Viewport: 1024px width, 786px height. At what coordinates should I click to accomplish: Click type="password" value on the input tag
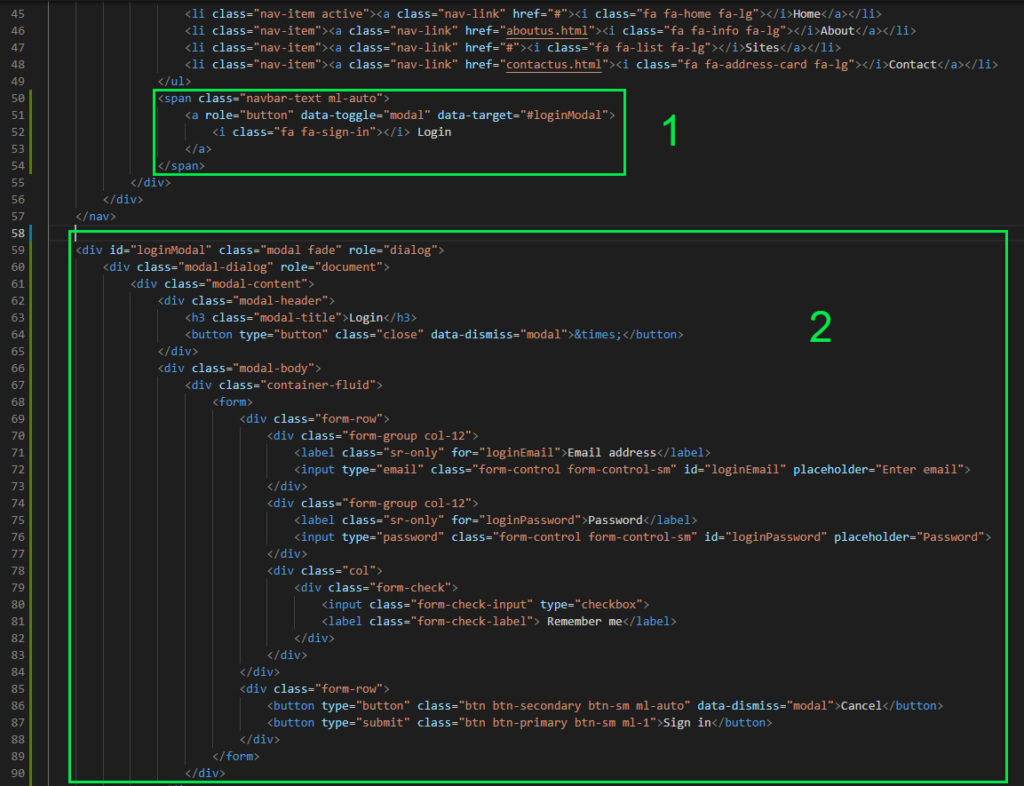tap(407, 538)
